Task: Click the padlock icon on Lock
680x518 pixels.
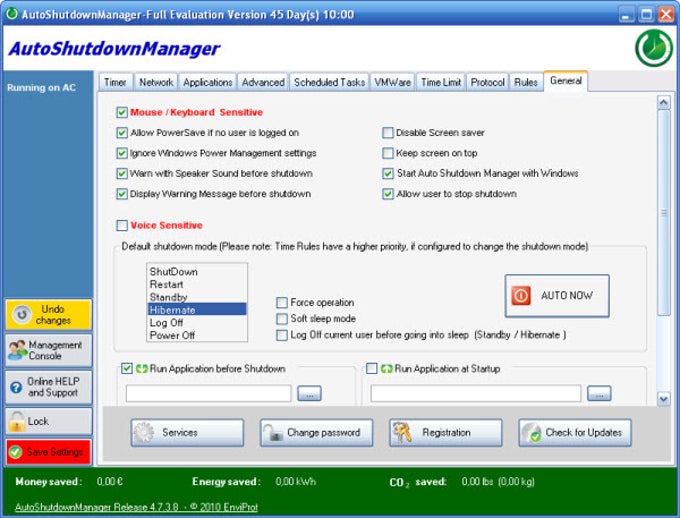Action: pyautogui.click(x=17, y=421)
